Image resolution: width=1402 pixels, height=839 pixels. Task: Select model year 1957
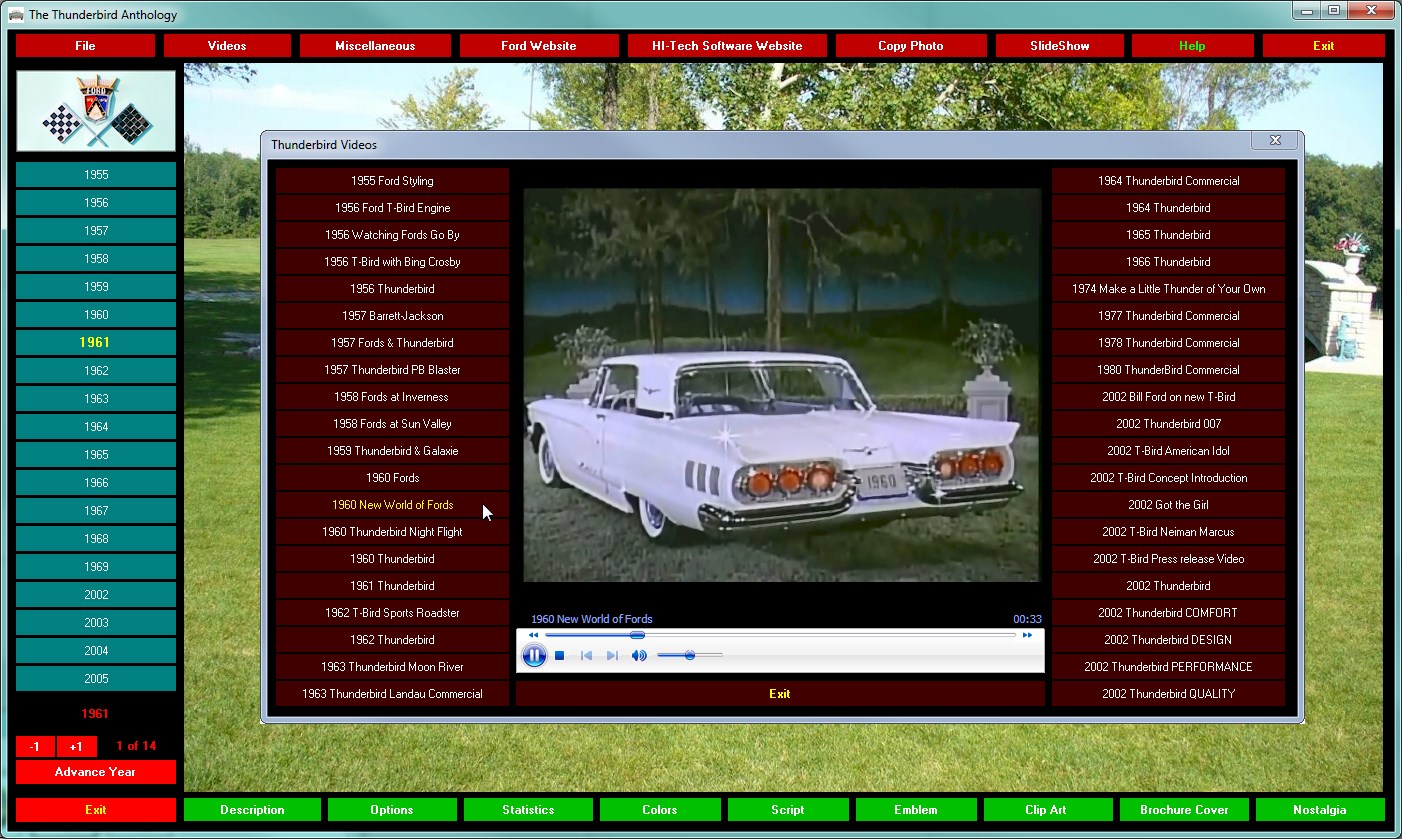coord(96,231)
